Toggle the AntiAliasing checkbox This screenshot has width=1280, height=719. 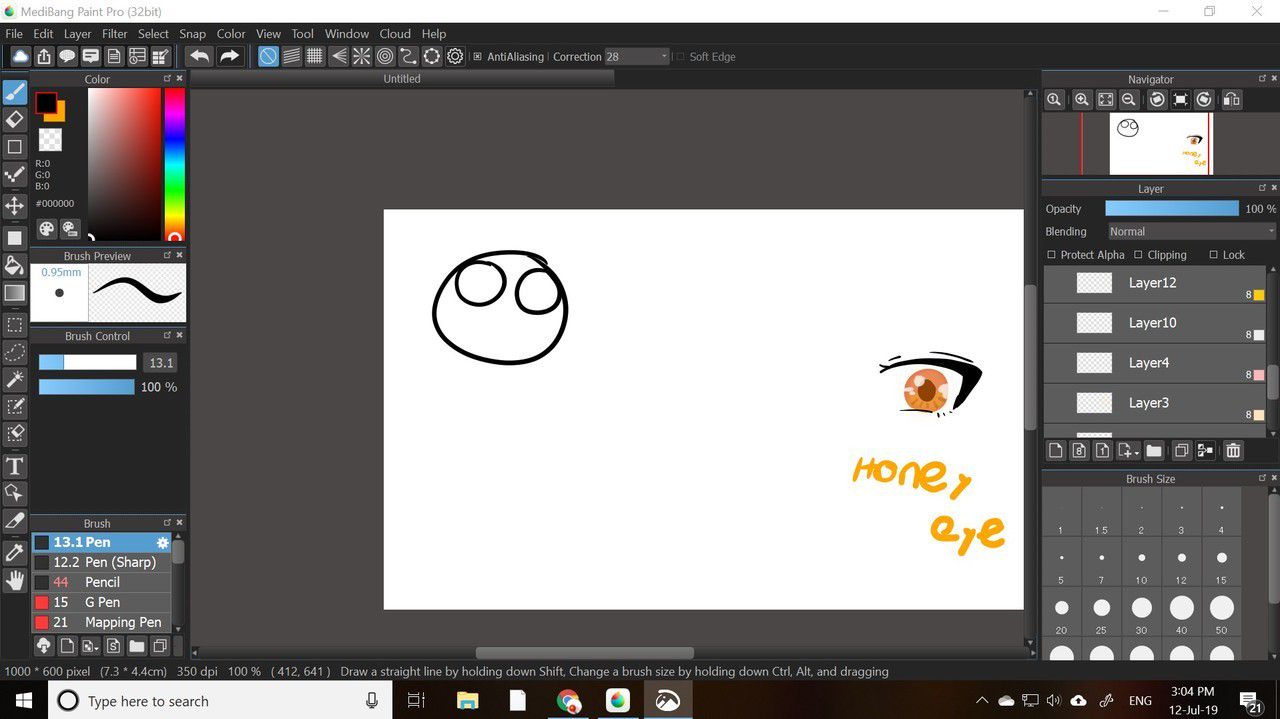[x=478, y=57]
